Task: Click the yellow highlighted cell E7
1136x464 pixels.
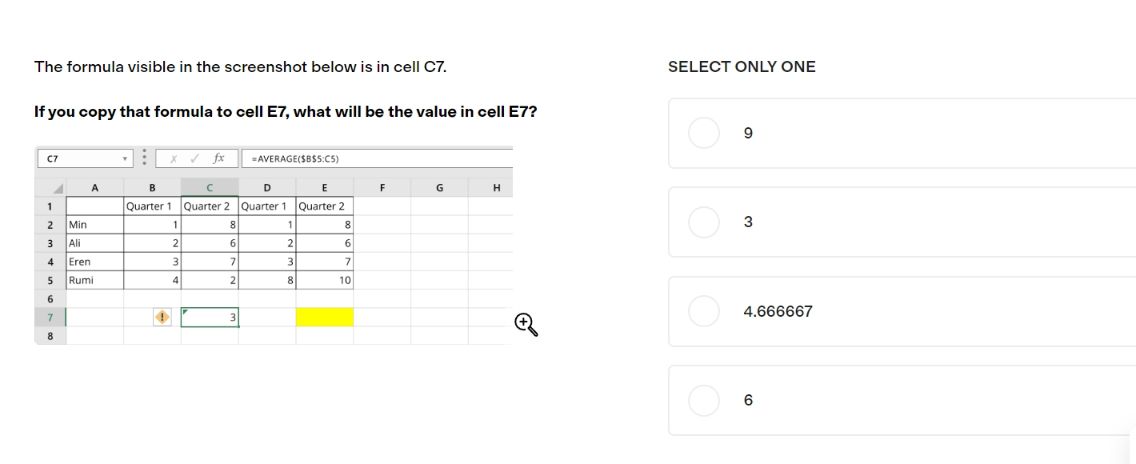Action: 325,318
